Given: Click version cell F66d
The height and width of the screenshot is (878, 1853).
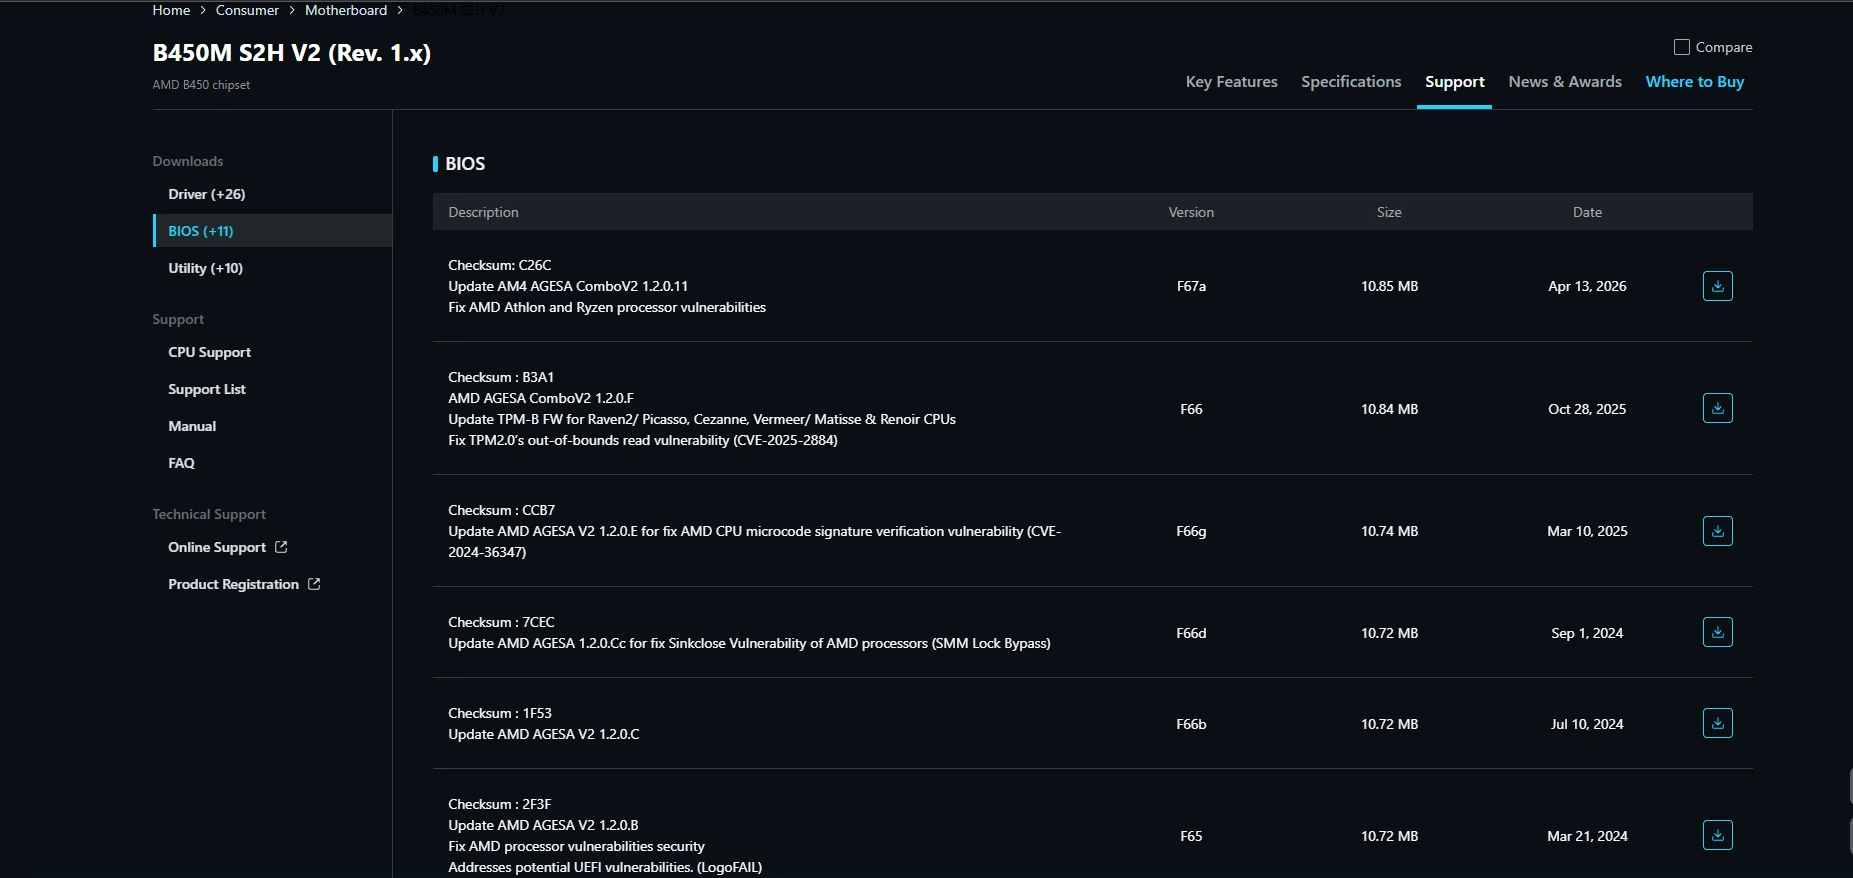Looking at the screenshot, I should point(1191,633).
